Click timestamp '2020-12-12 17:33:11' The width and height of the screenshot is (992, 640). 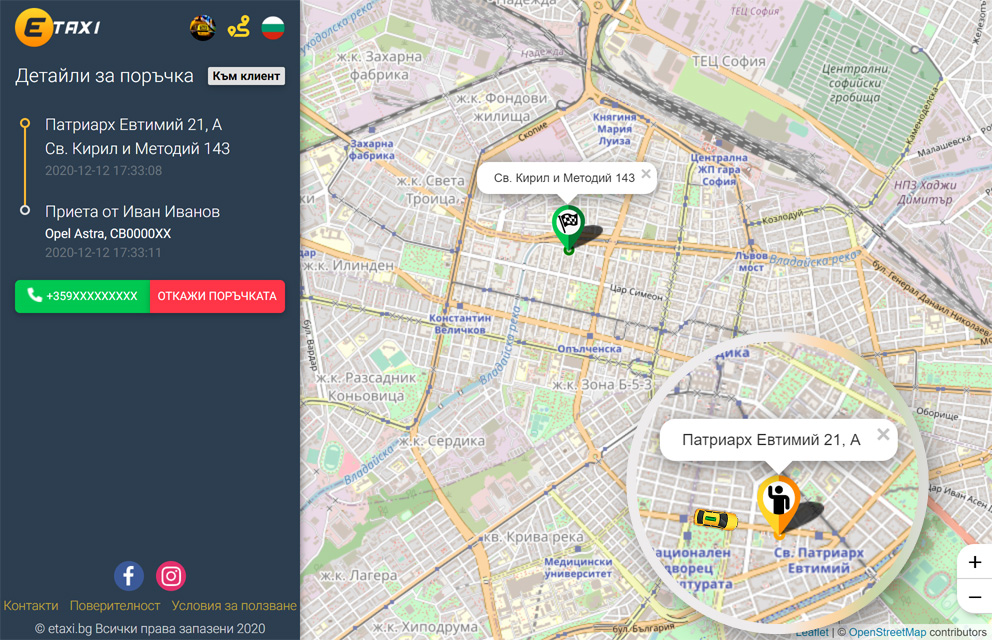[x=103, y=252]
